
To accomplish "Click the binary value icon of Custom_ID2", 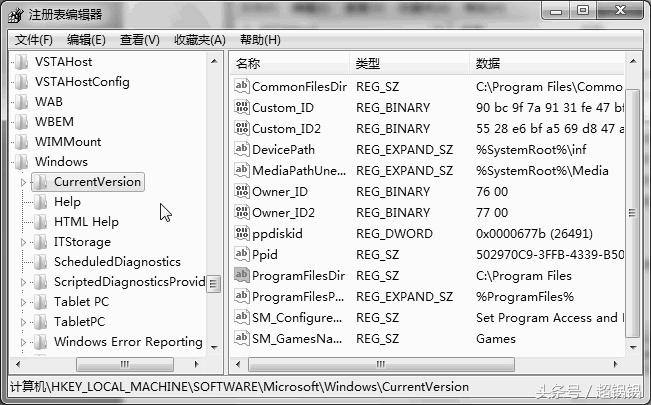I will pyautogui.click(x=242, y=128).
